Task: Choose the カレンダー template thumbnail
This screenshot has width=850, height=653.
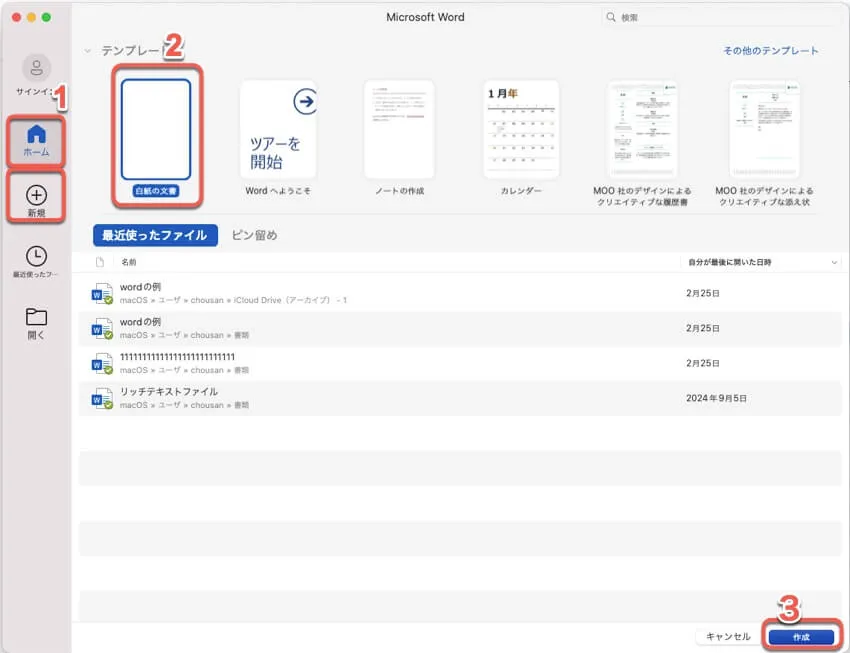Action: [x=521, y=129]
